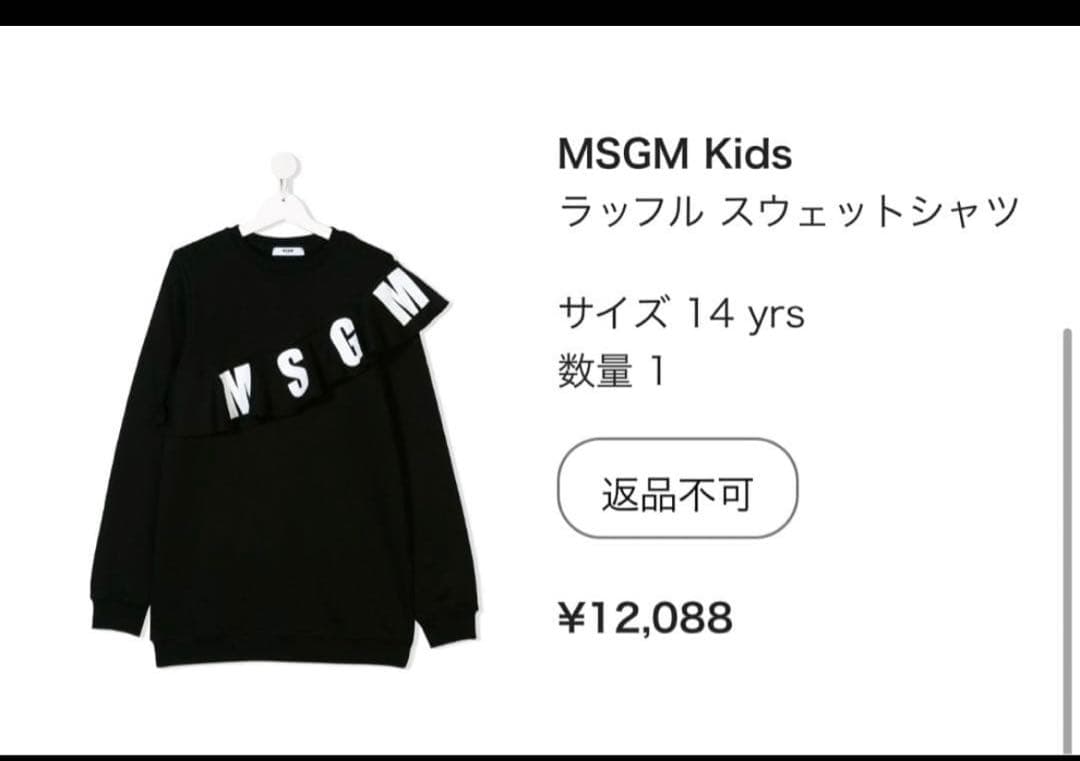Screen dimensions: 1080x761
Task: Click the 返品不可 button
Action: [677, 488]
